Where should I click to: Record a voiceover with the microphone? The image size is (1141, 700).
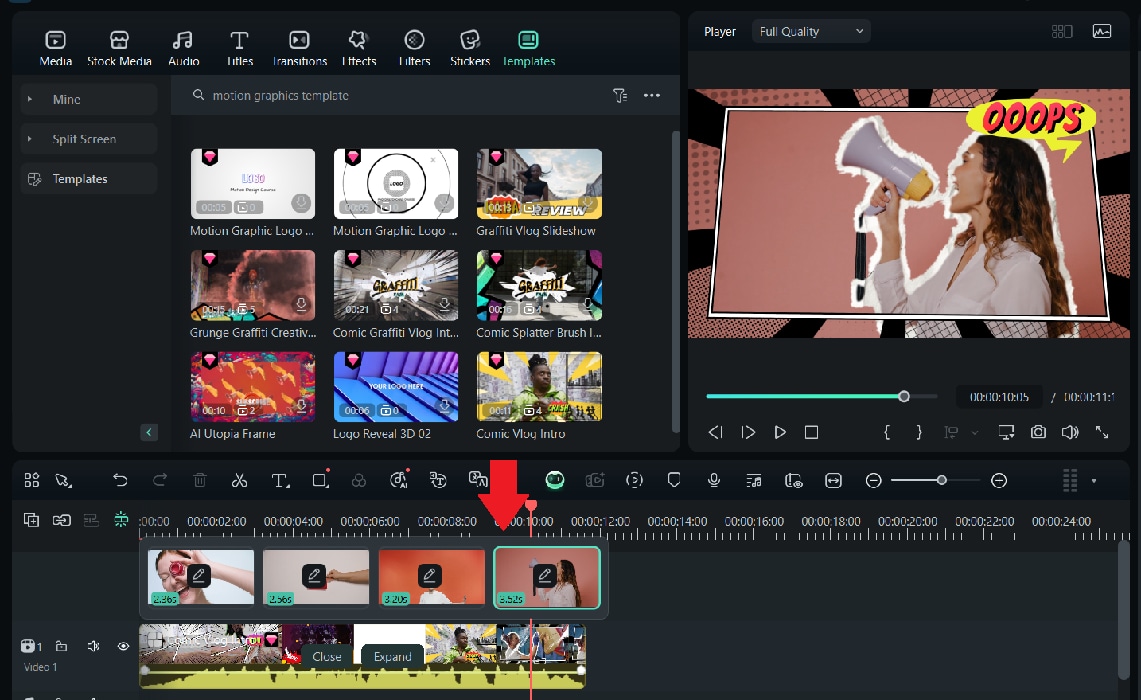coord(714,480)
